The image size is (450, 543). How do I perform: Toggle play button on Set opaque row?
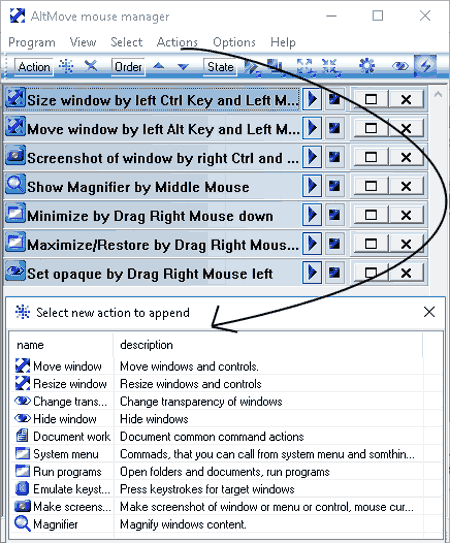point(312,273)
